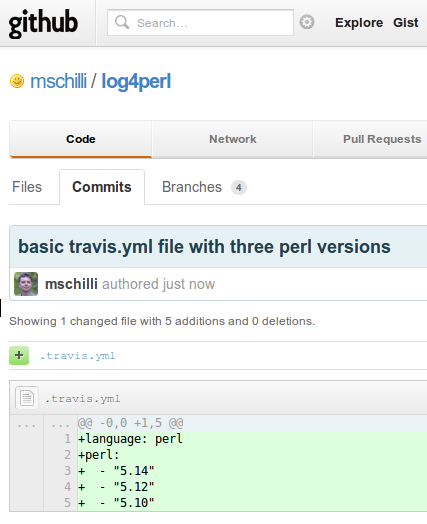Open the mschilli user profile link
Screen dimensions: 427x524
pos(58,81)
